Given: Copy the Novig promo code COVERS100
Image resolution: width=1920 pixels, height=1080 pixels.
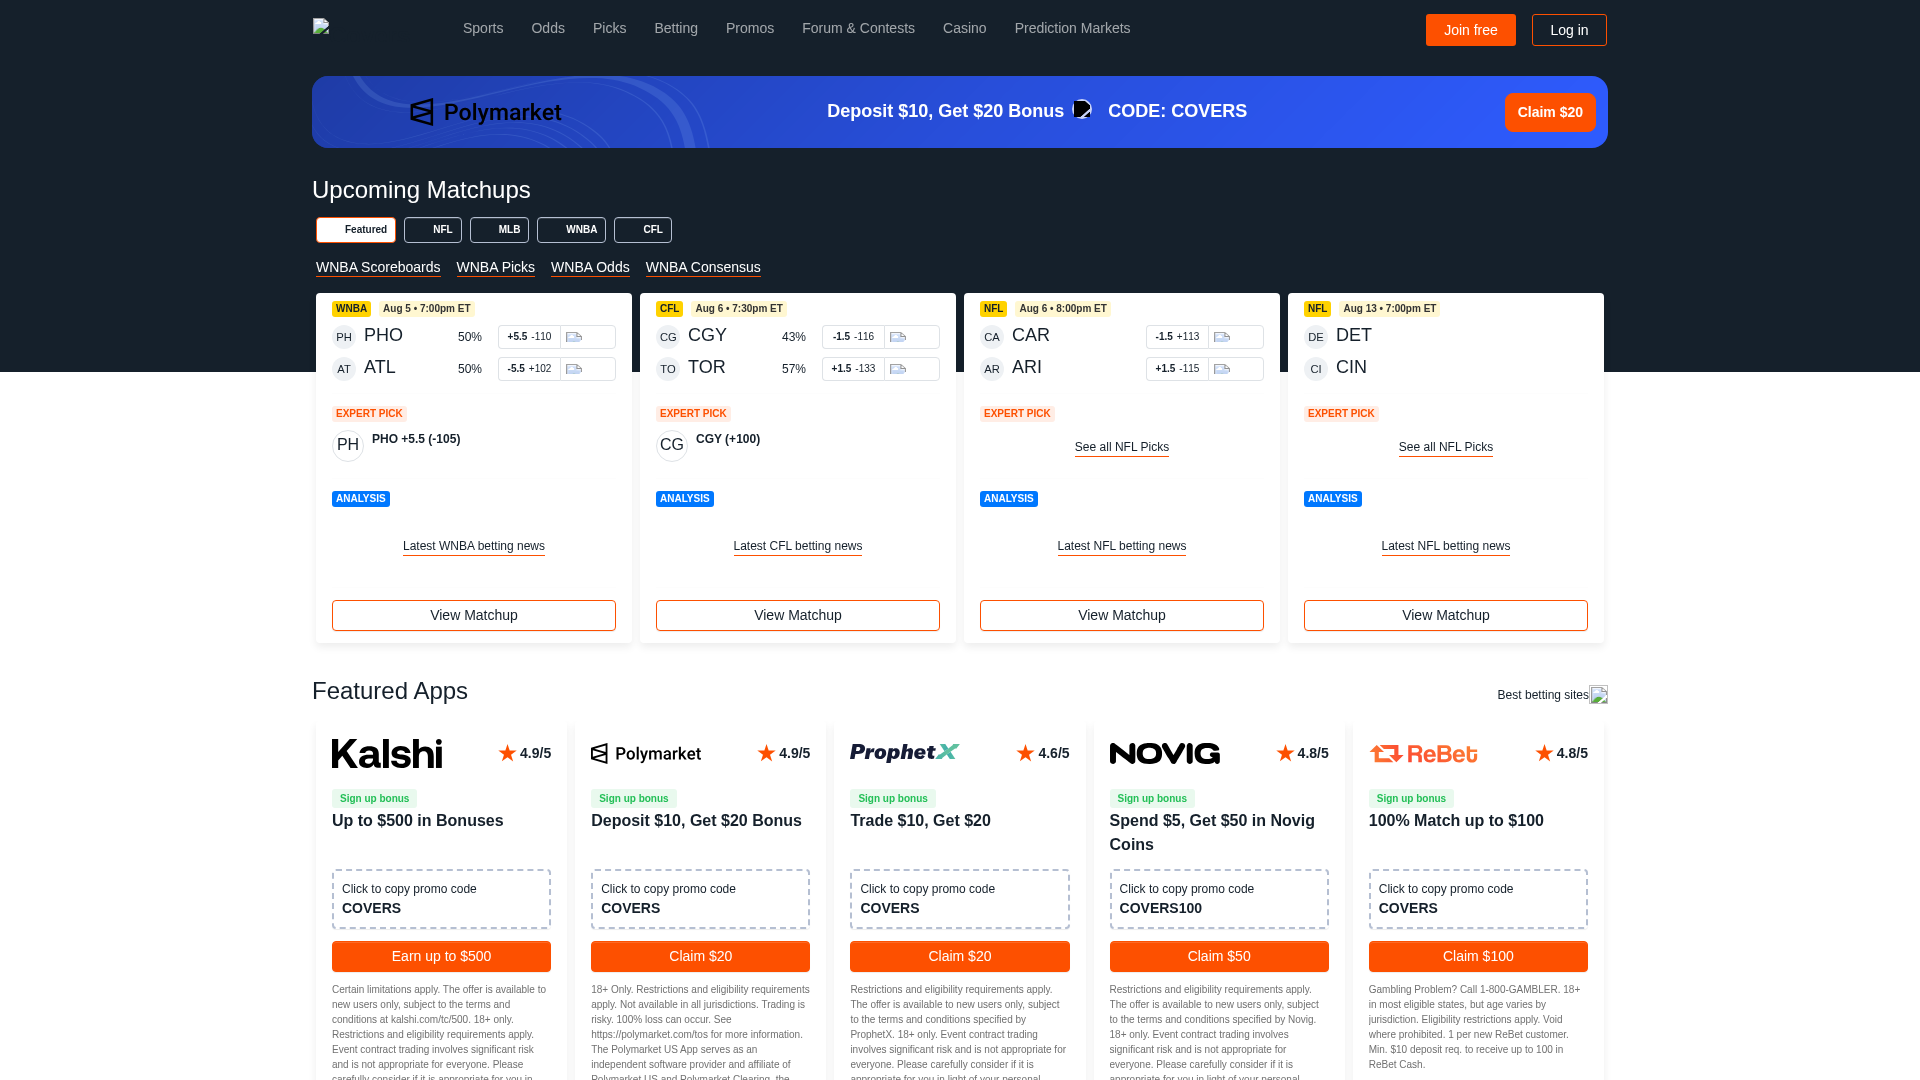Looking at the screenshot, I should click(1219, 899).
